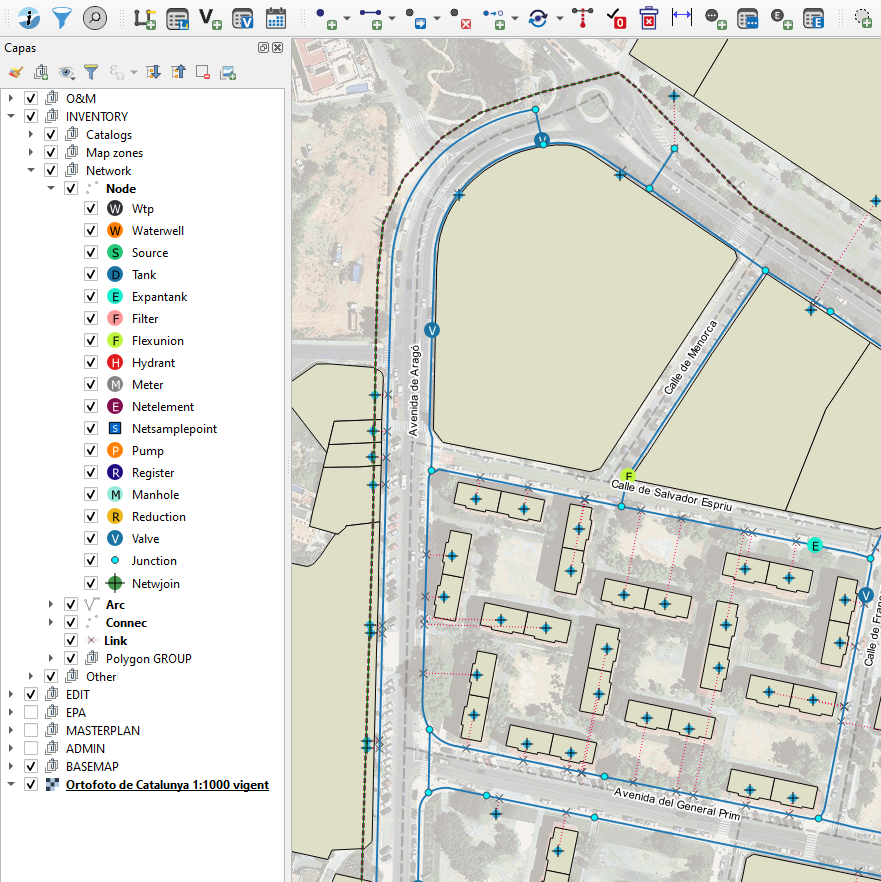The height and width of the screenshot is (882, 881).
Task: Uncheck the Hydrant node checkbox
Action: pos(91,362)
